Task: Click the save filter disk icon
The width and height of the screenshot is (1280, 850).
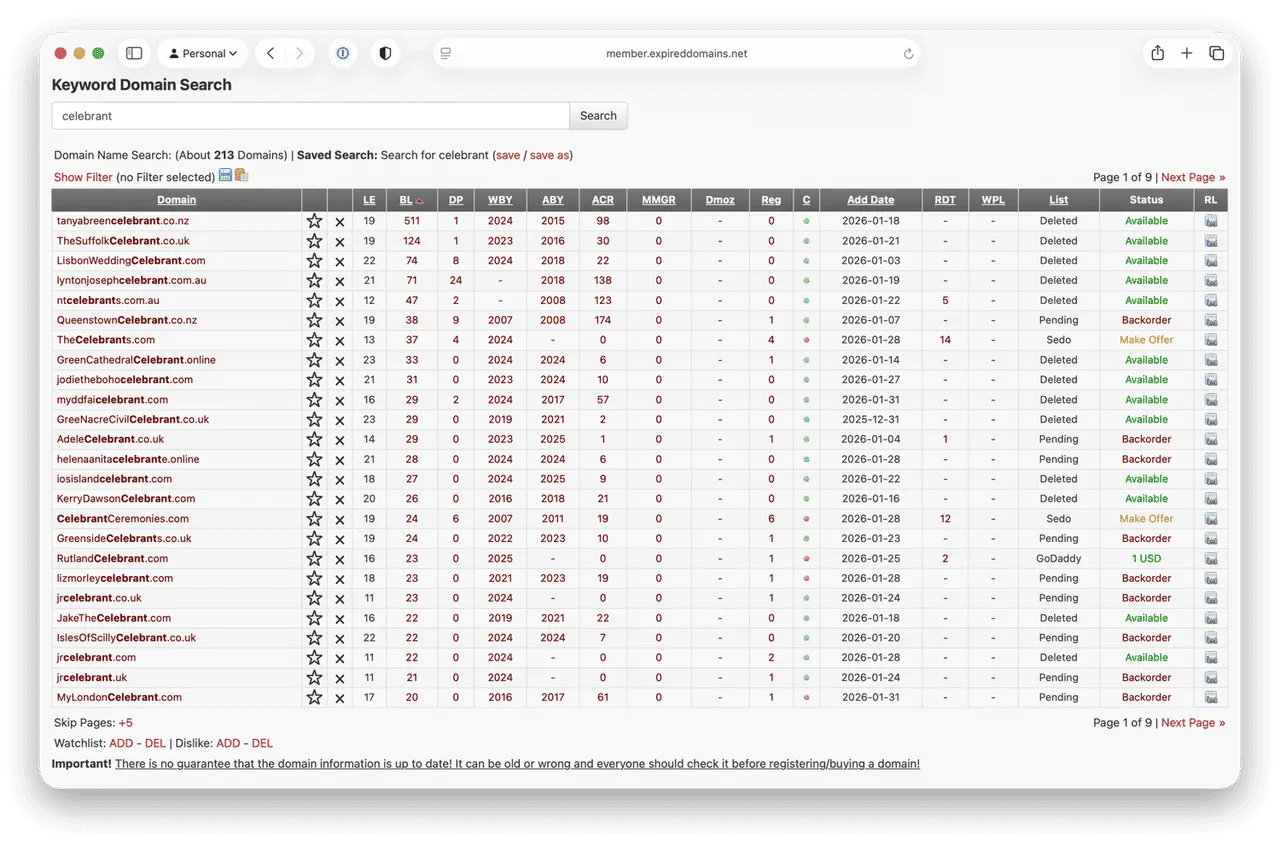Action: [225, 176]
